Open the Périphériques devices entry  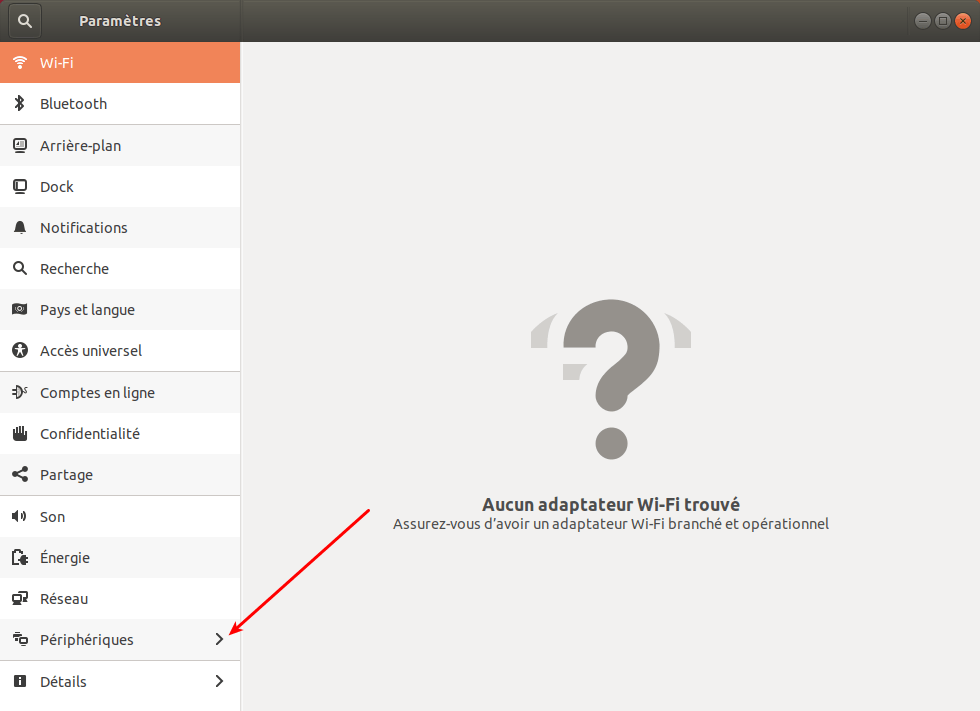pos(86,640)
